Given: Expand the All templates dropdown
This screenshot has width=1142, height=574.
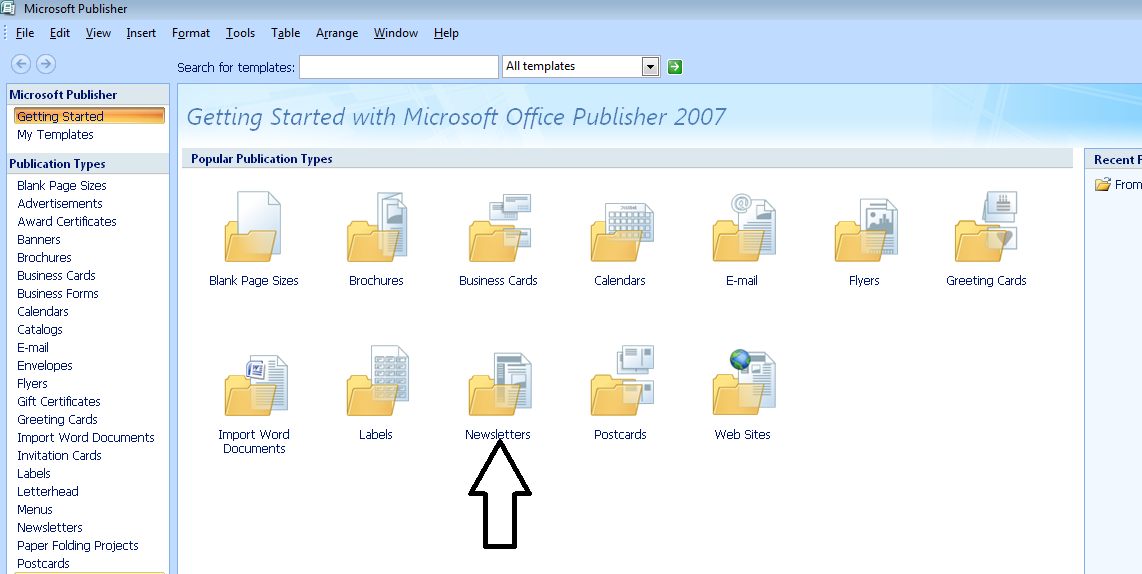Looking at the screenshot, I should point(650,67).
